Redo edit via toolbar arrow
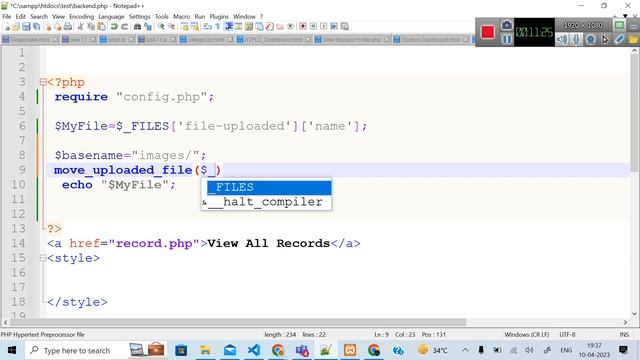640x360 pixels. pyautogui.click(x=124, y=27)
